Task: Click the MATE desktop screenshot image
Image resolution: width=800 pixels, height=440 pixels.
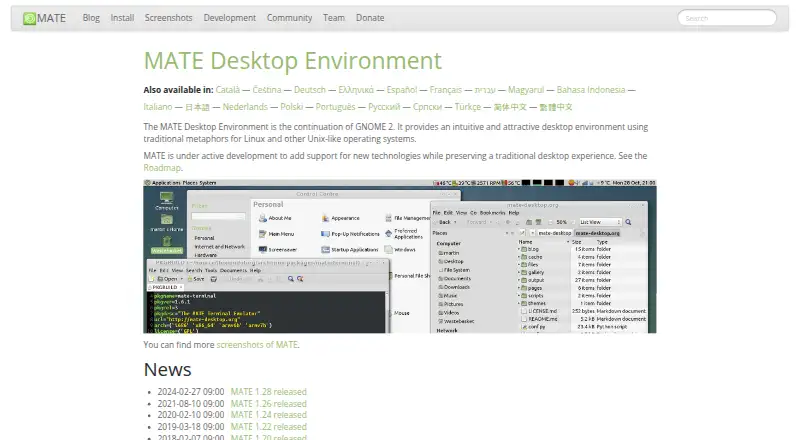Action: [400, 256]
